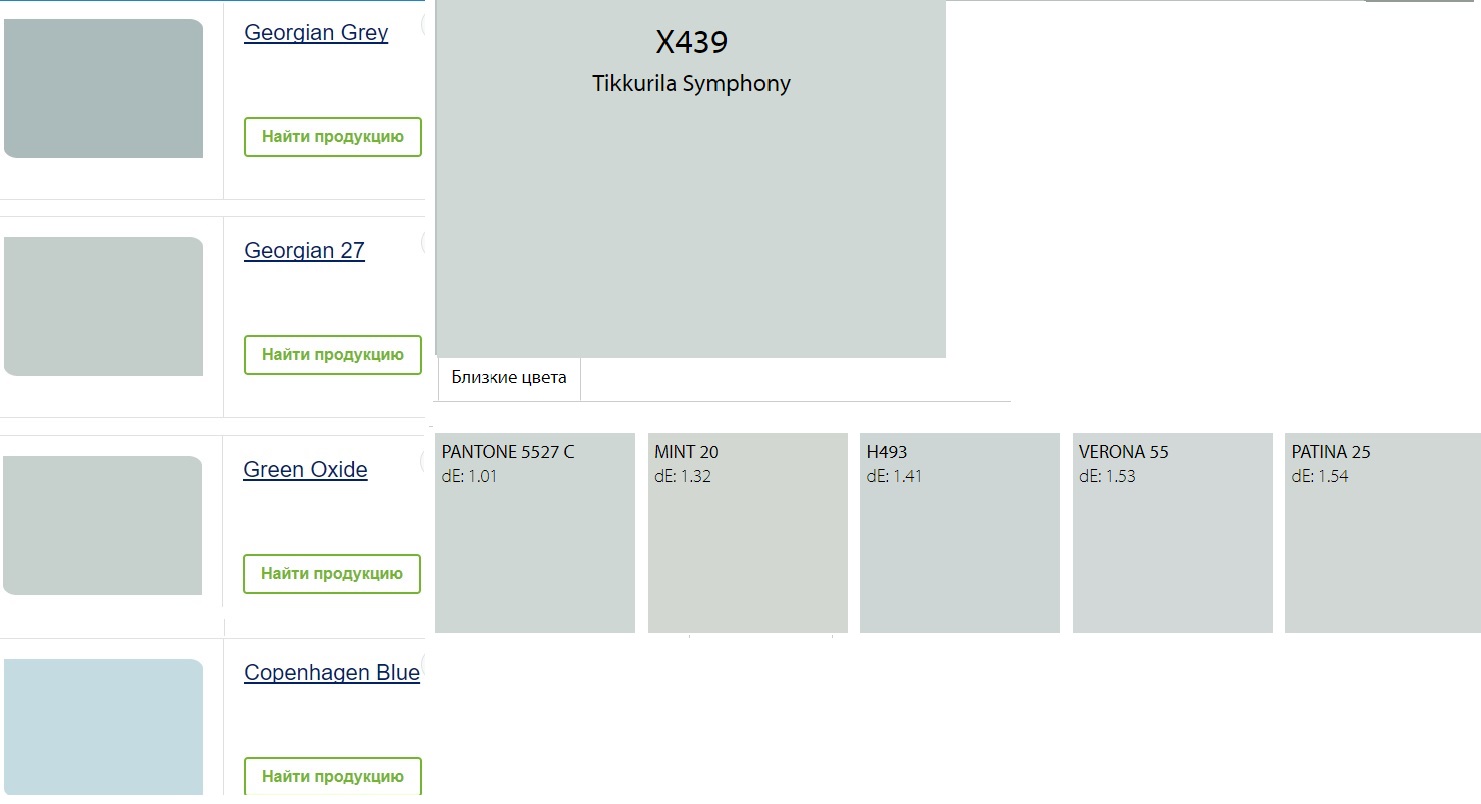
Task: Choose the PATINA 25 similar color tile
Action: (1383, 533)
